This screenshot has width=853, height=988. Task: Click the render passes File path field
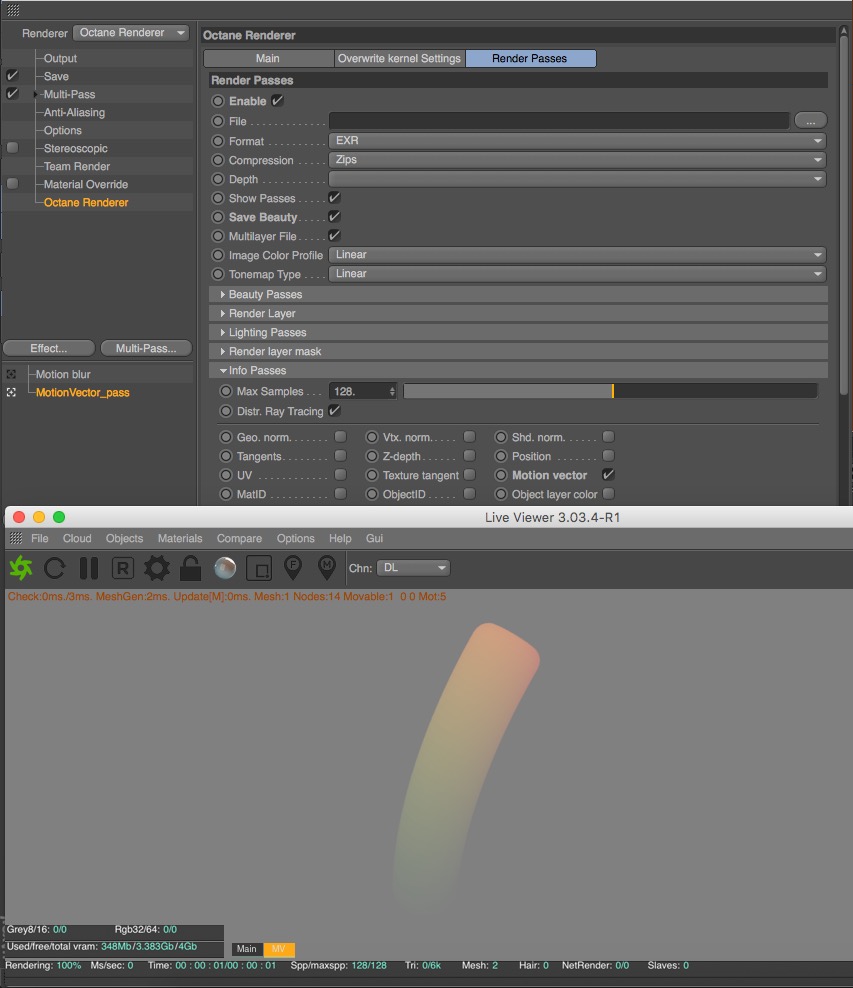point(559,120)
